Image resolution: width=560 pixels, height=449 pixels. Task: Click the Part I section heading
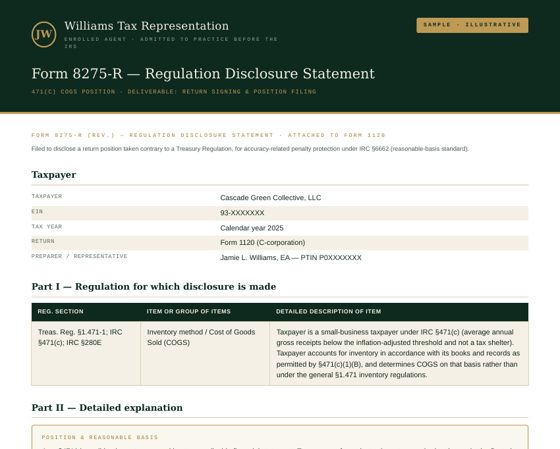pyautogui.click(x=154, y=286)
